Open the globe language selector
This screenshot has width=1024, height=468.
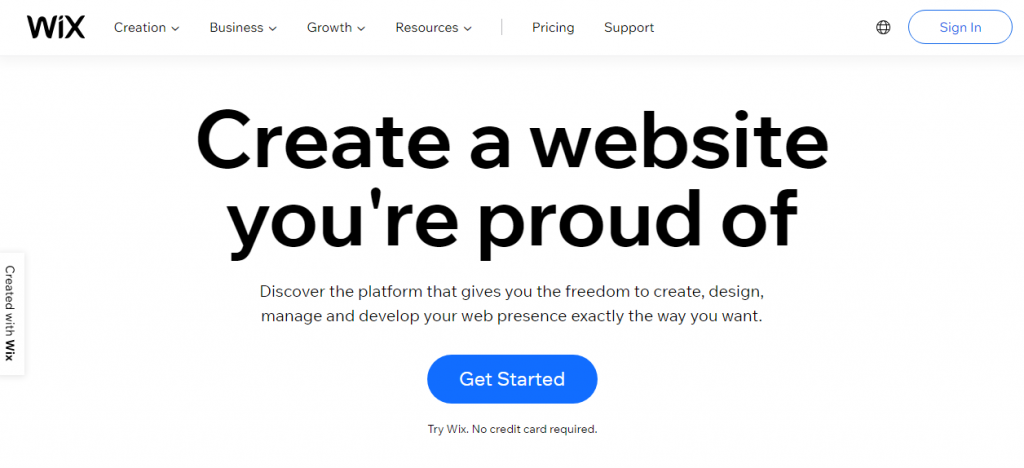click(x=883, y=28)
